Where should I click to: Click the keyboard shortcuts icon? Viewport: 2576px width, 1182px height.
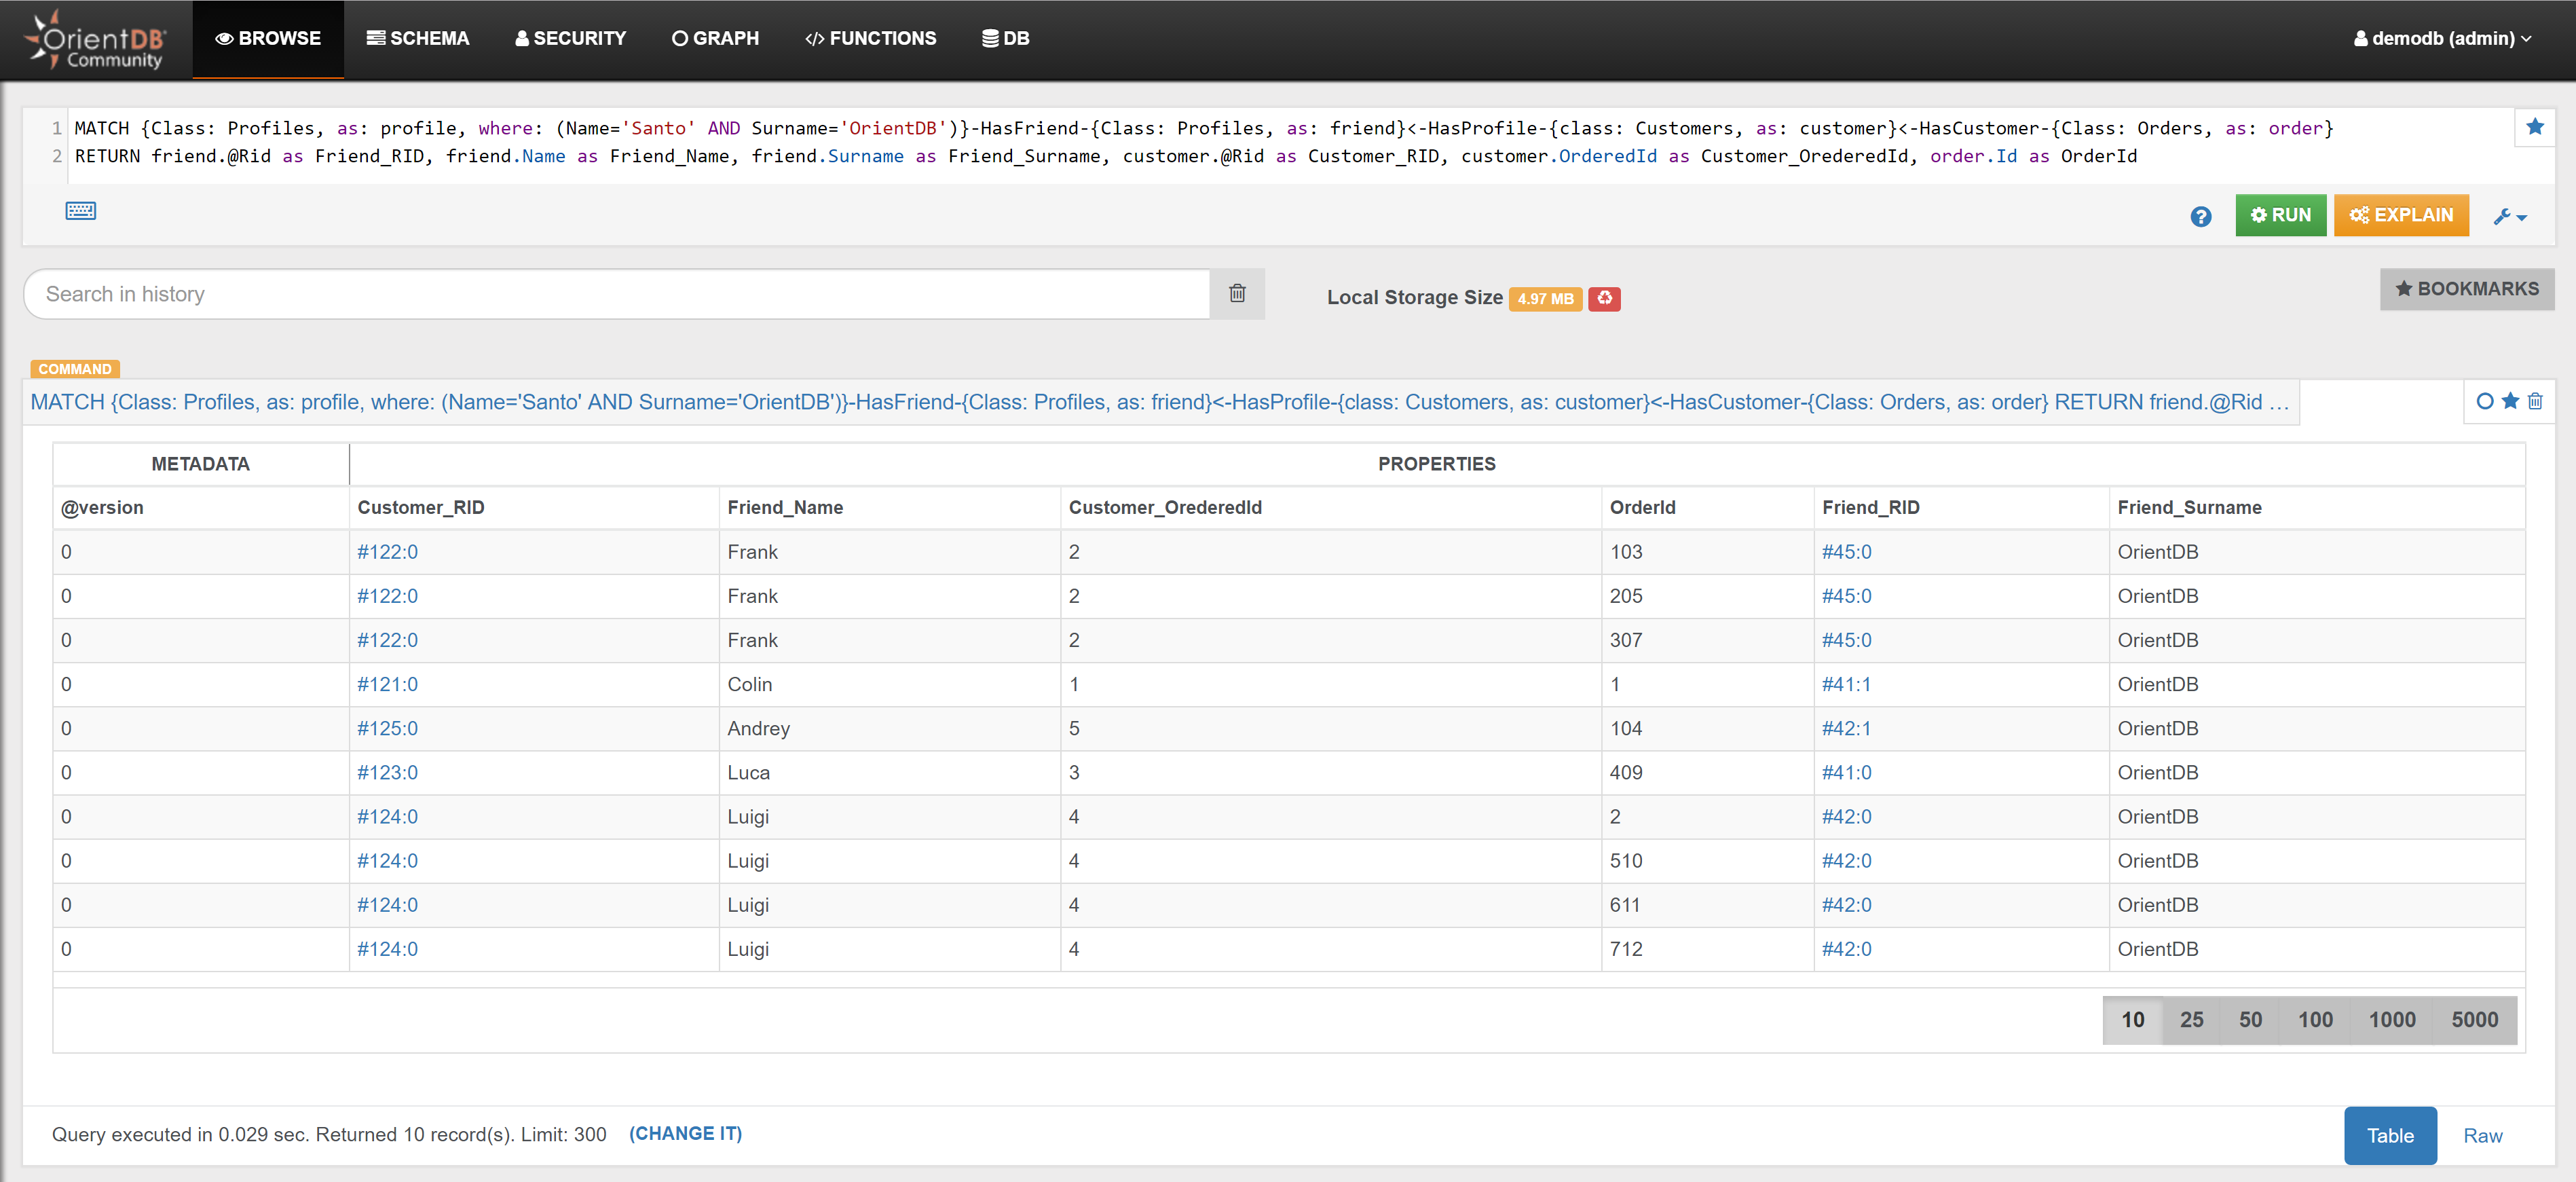pyautogui.click(x=81, y=211)
